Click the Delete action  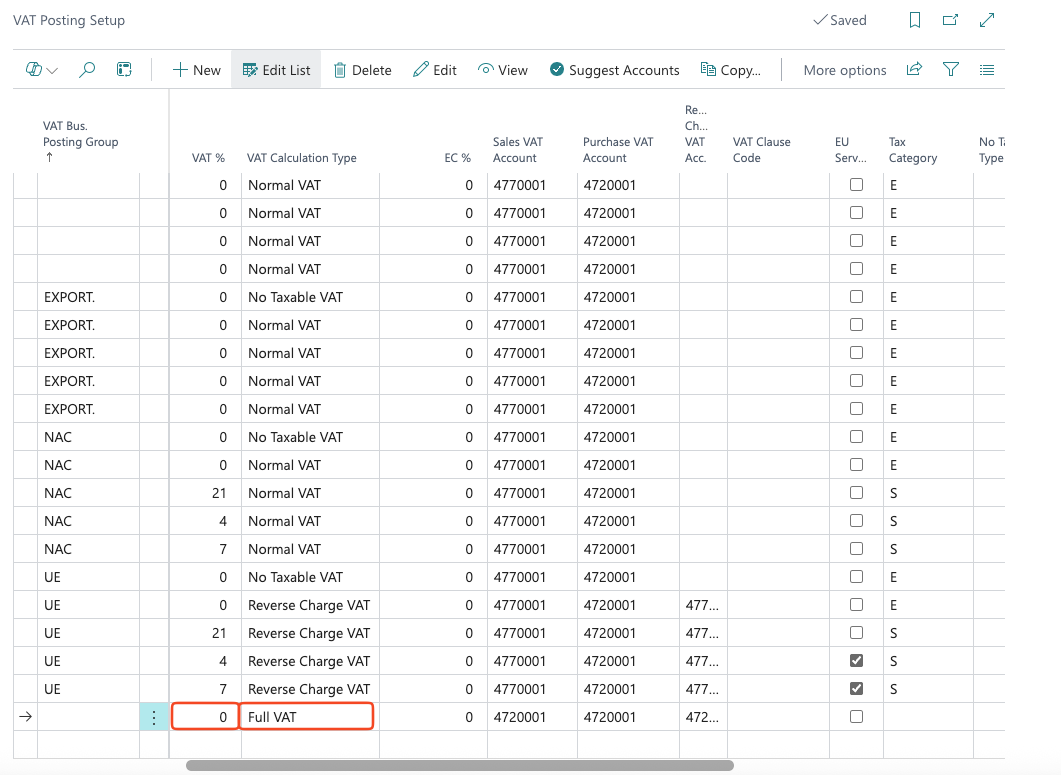(x=362, y=70)
